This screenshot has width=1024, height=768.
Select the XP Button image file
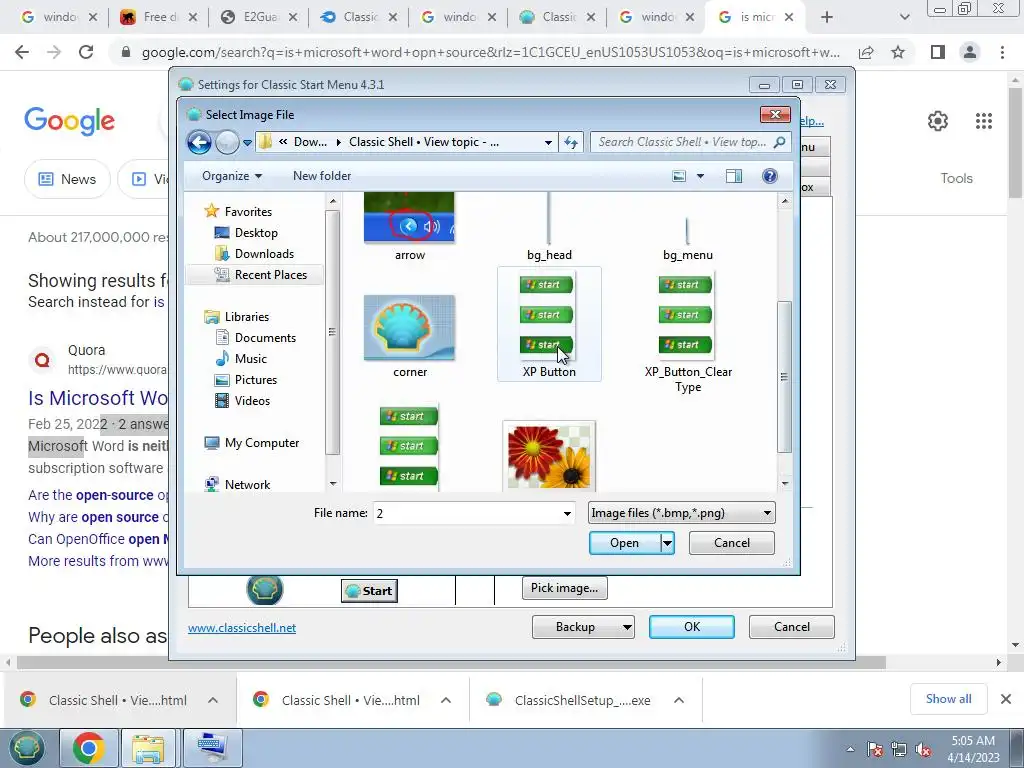[x=549, y=325]
